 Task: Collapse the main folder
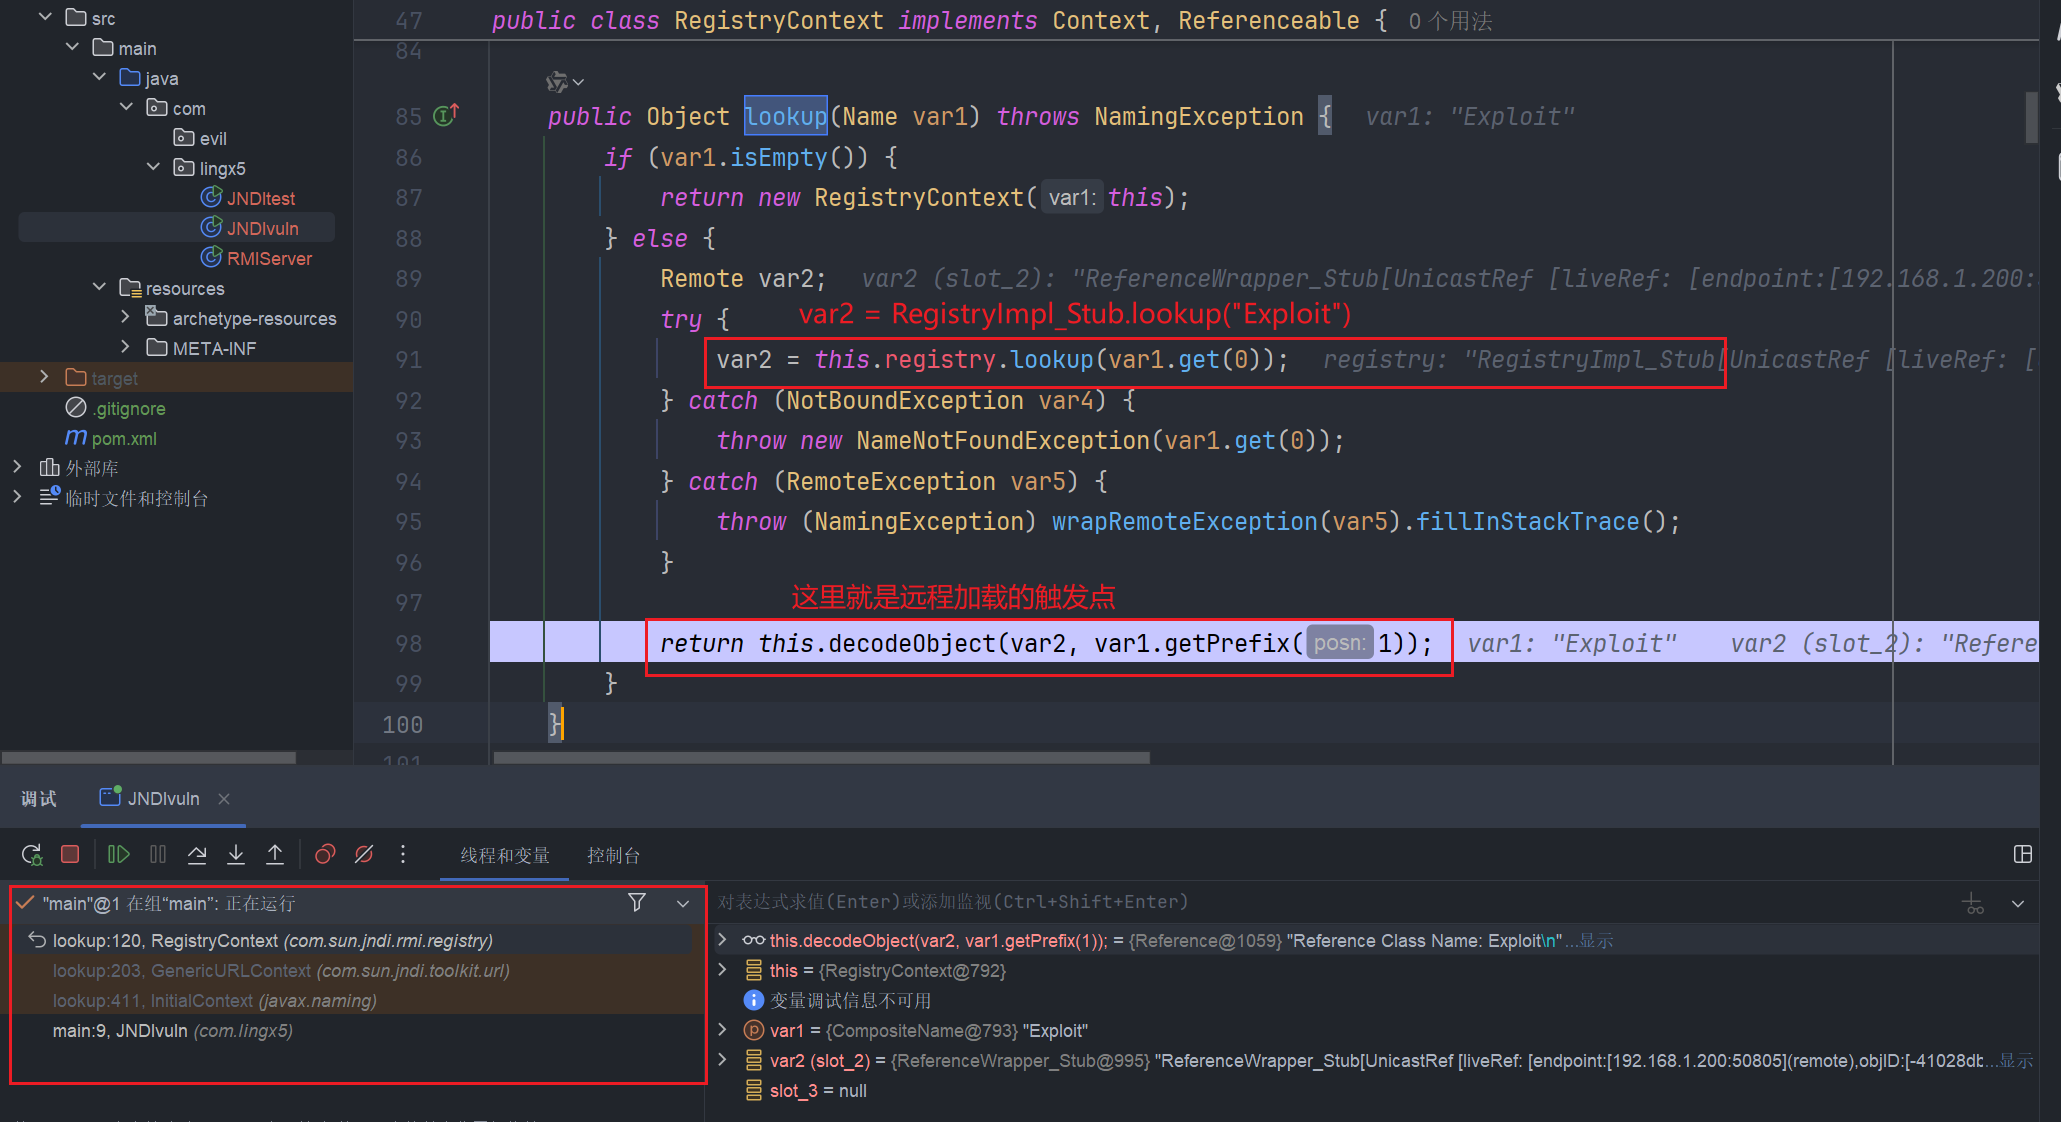pos(72,47)
